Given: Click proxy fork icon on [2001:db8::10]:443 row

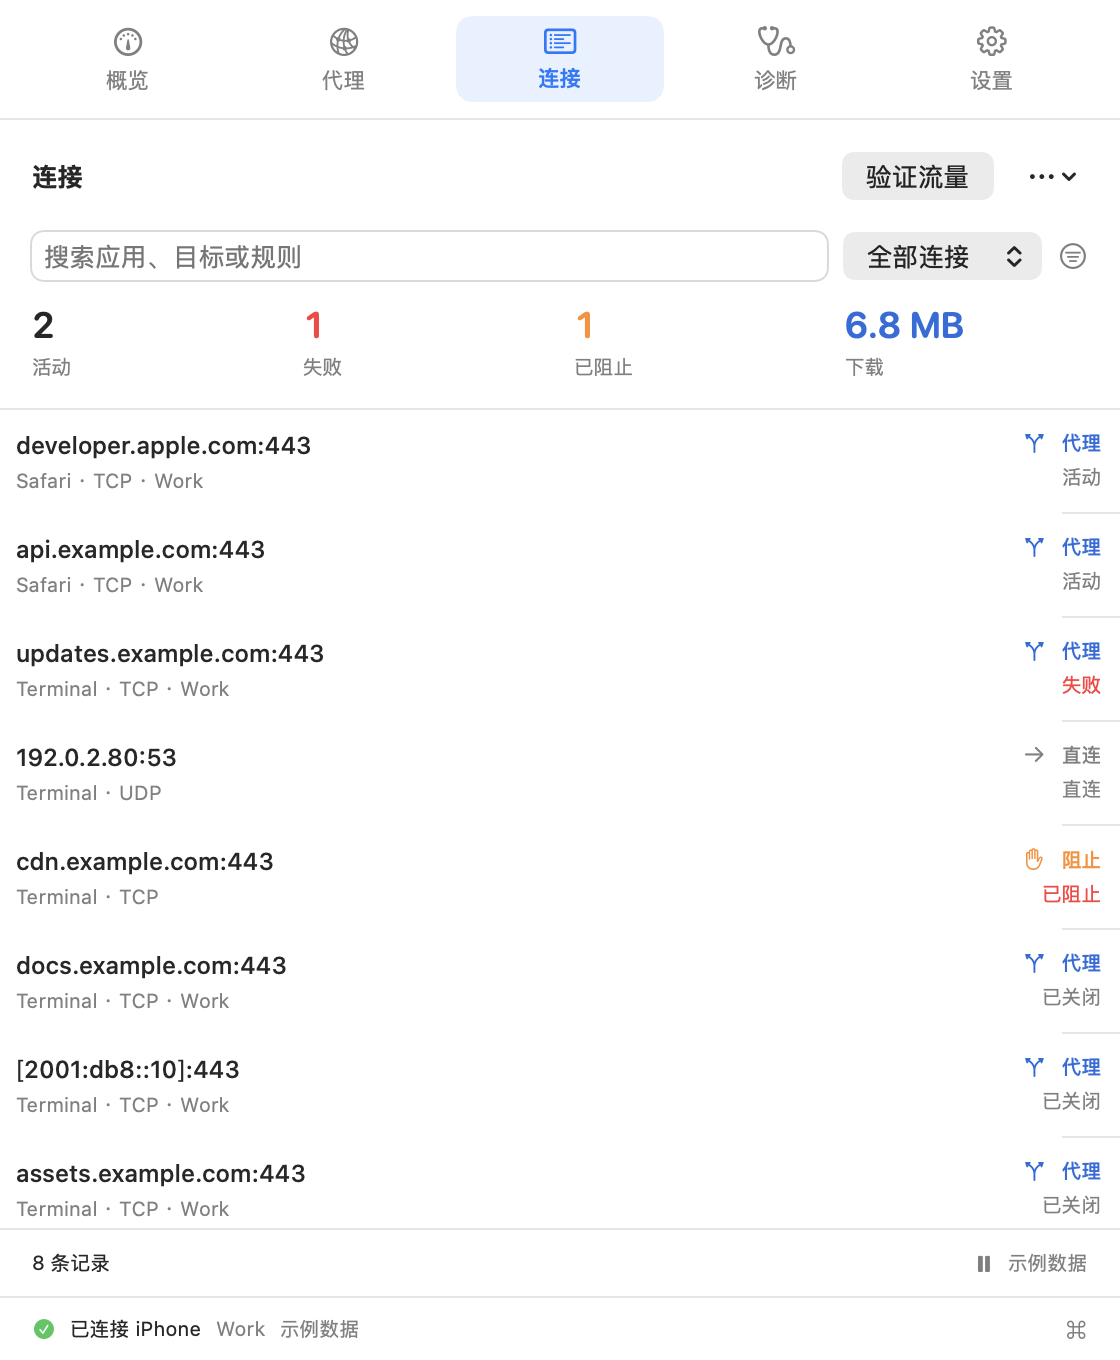Looking at the screenshot, I should tap(1034, 1067).
